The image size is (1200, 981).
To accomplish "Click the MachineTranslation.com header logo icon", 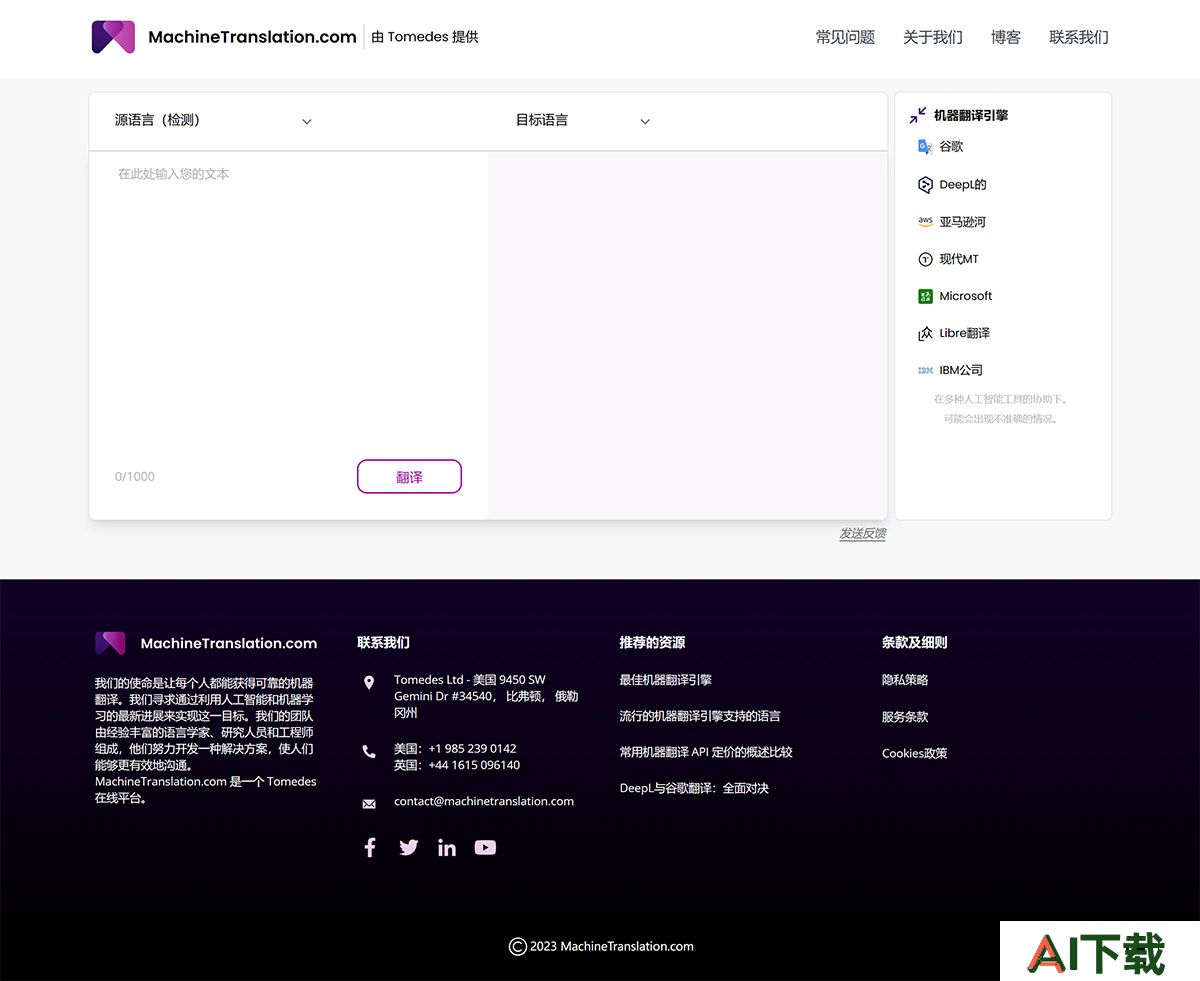I will coord(113,37).
